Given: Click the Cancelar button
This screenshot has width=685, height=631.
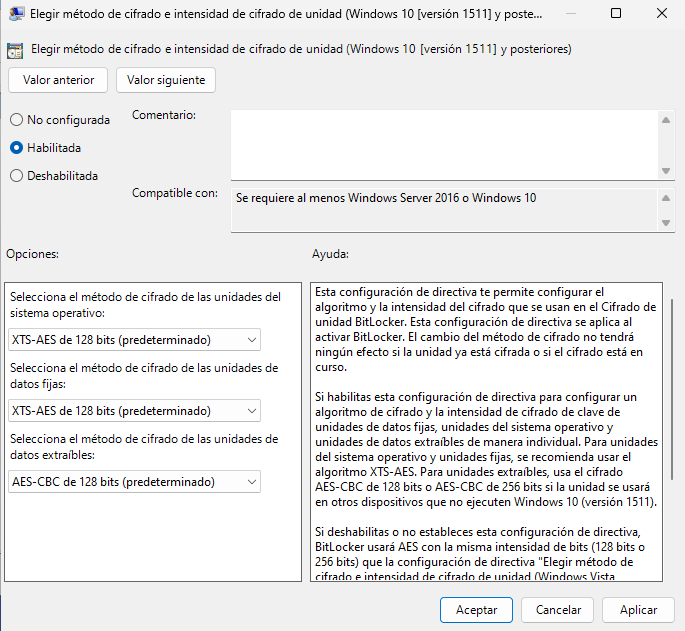Looking at the screenshot, I should click(x=558, y=610).
